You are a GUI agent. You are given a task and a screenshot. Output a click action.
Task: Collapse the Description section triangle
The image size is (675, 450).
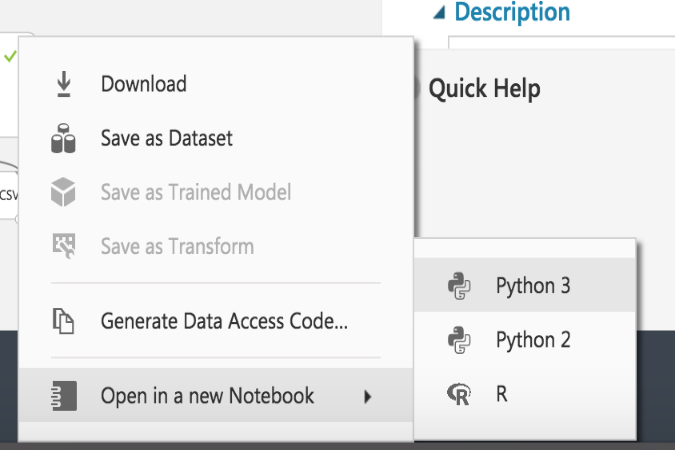point(439,13)
